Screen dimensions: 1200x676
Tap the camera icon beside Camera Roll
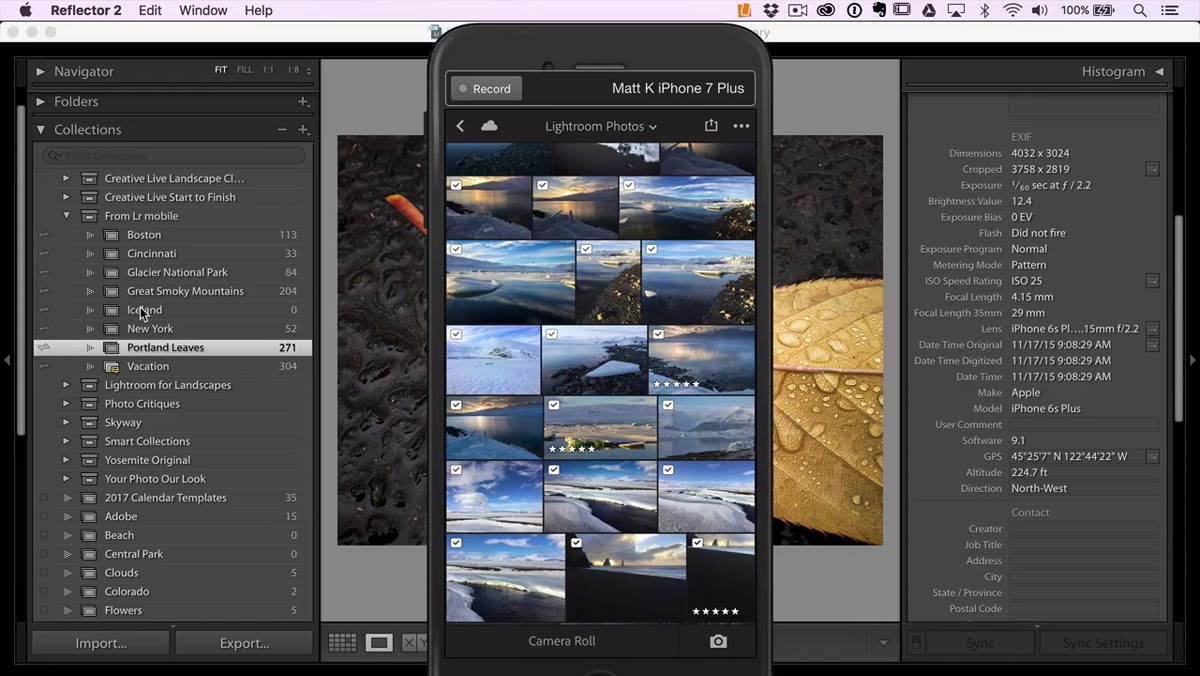coord(718,641)
